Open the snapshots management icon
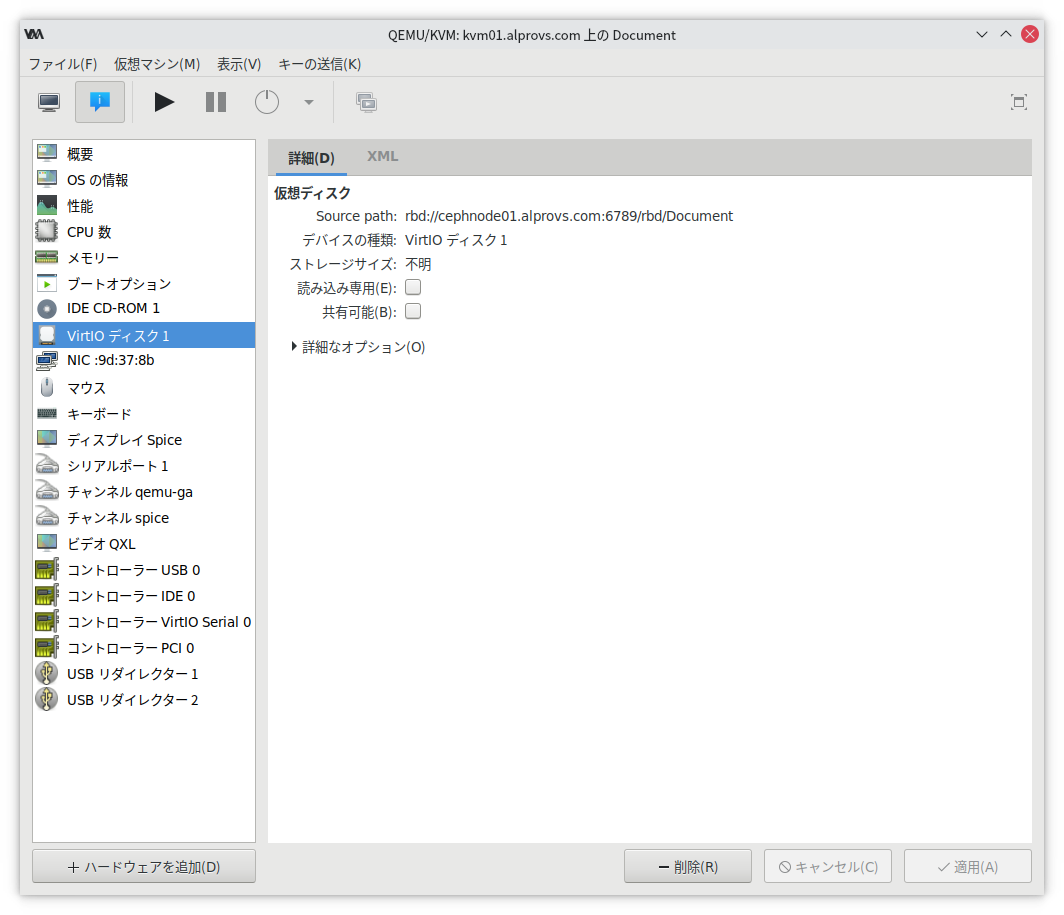 click(366, 102)
